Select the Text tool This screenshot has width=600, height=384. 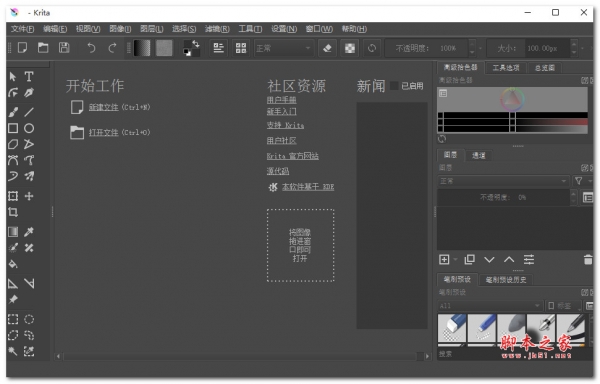point(29,76)
